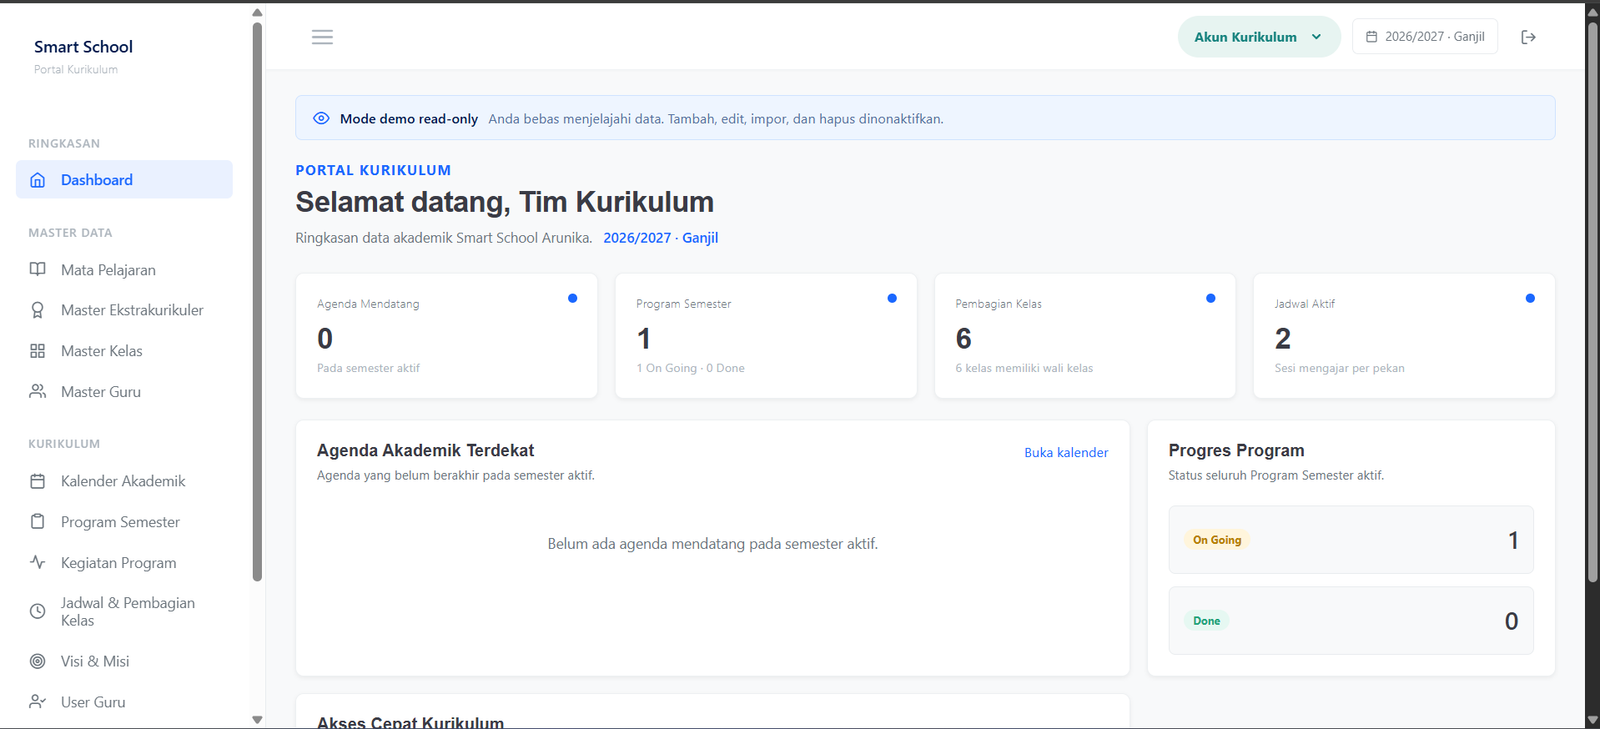1600x729 pixels.
Task: Click the Master Ekstrakurikuler award icon
Action: point(38,310)
